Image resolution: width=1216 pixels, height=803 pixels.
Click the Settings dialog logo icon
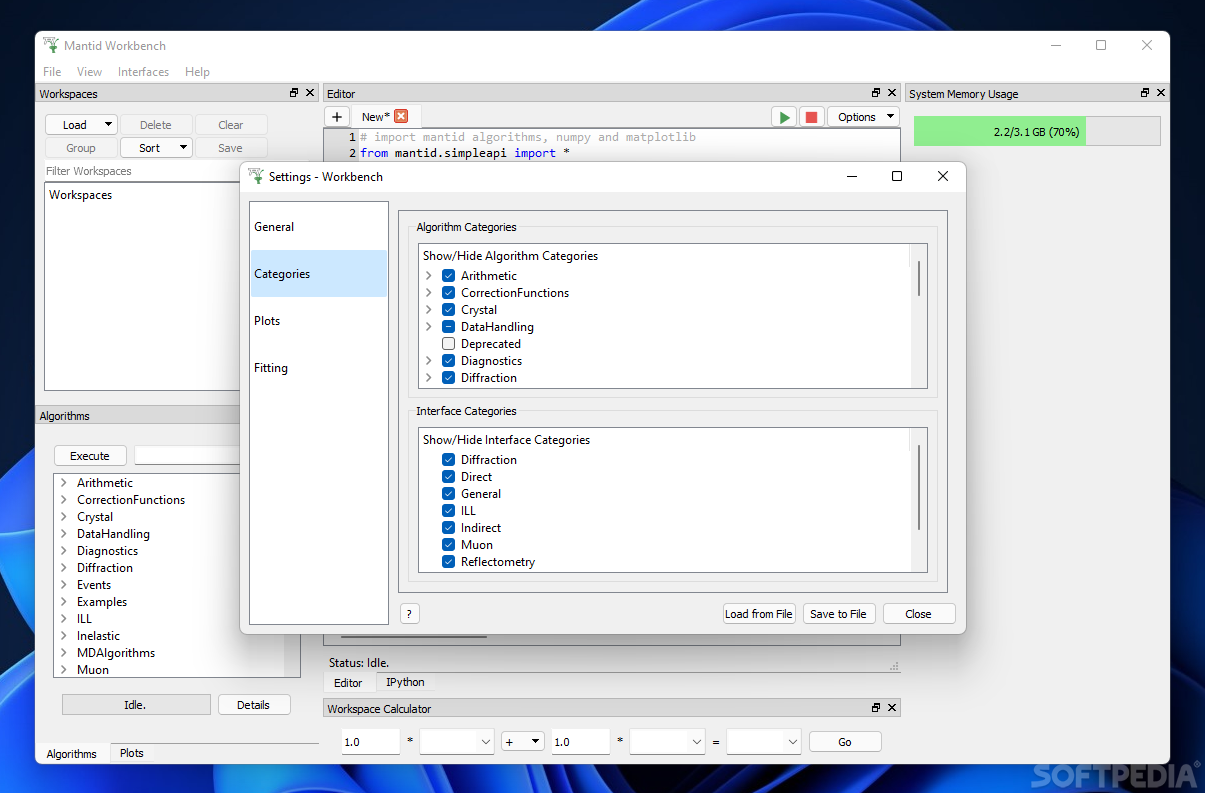256,176
